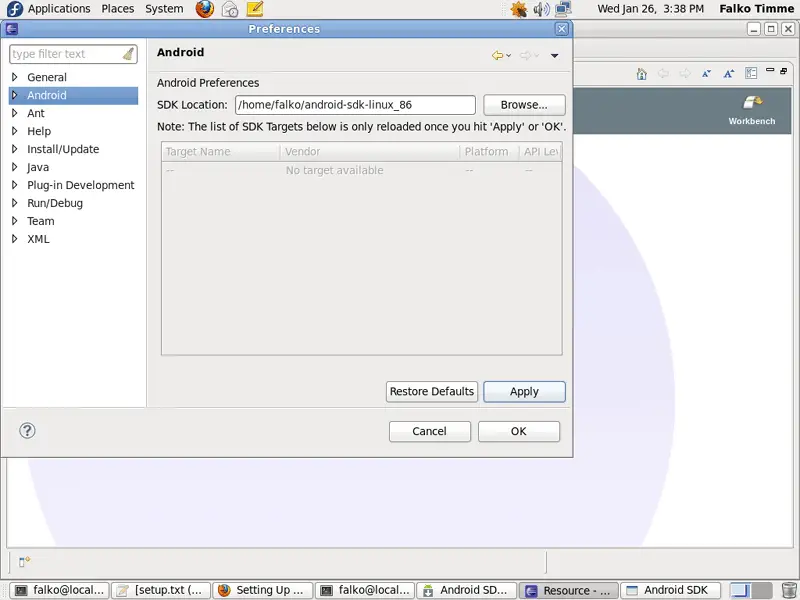Select the Android preferences category

coord(73,95)
